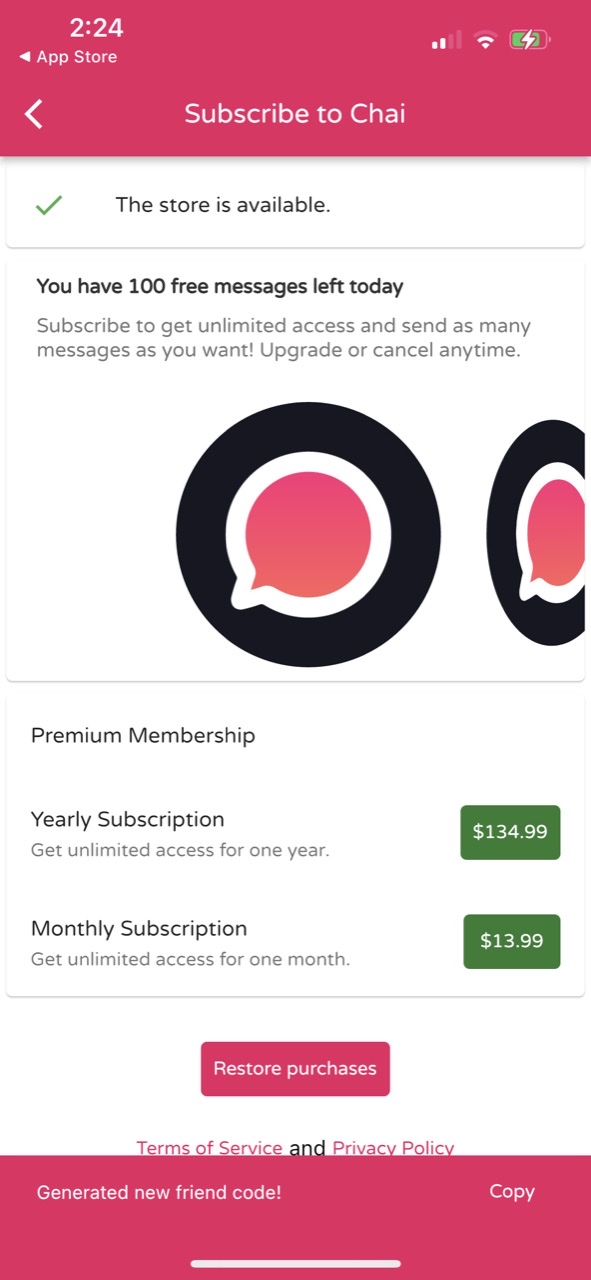The height and width of the screenshot is (1280, 591).
Task: Open the Privacy Policy link
Action: pos(393,1148)
